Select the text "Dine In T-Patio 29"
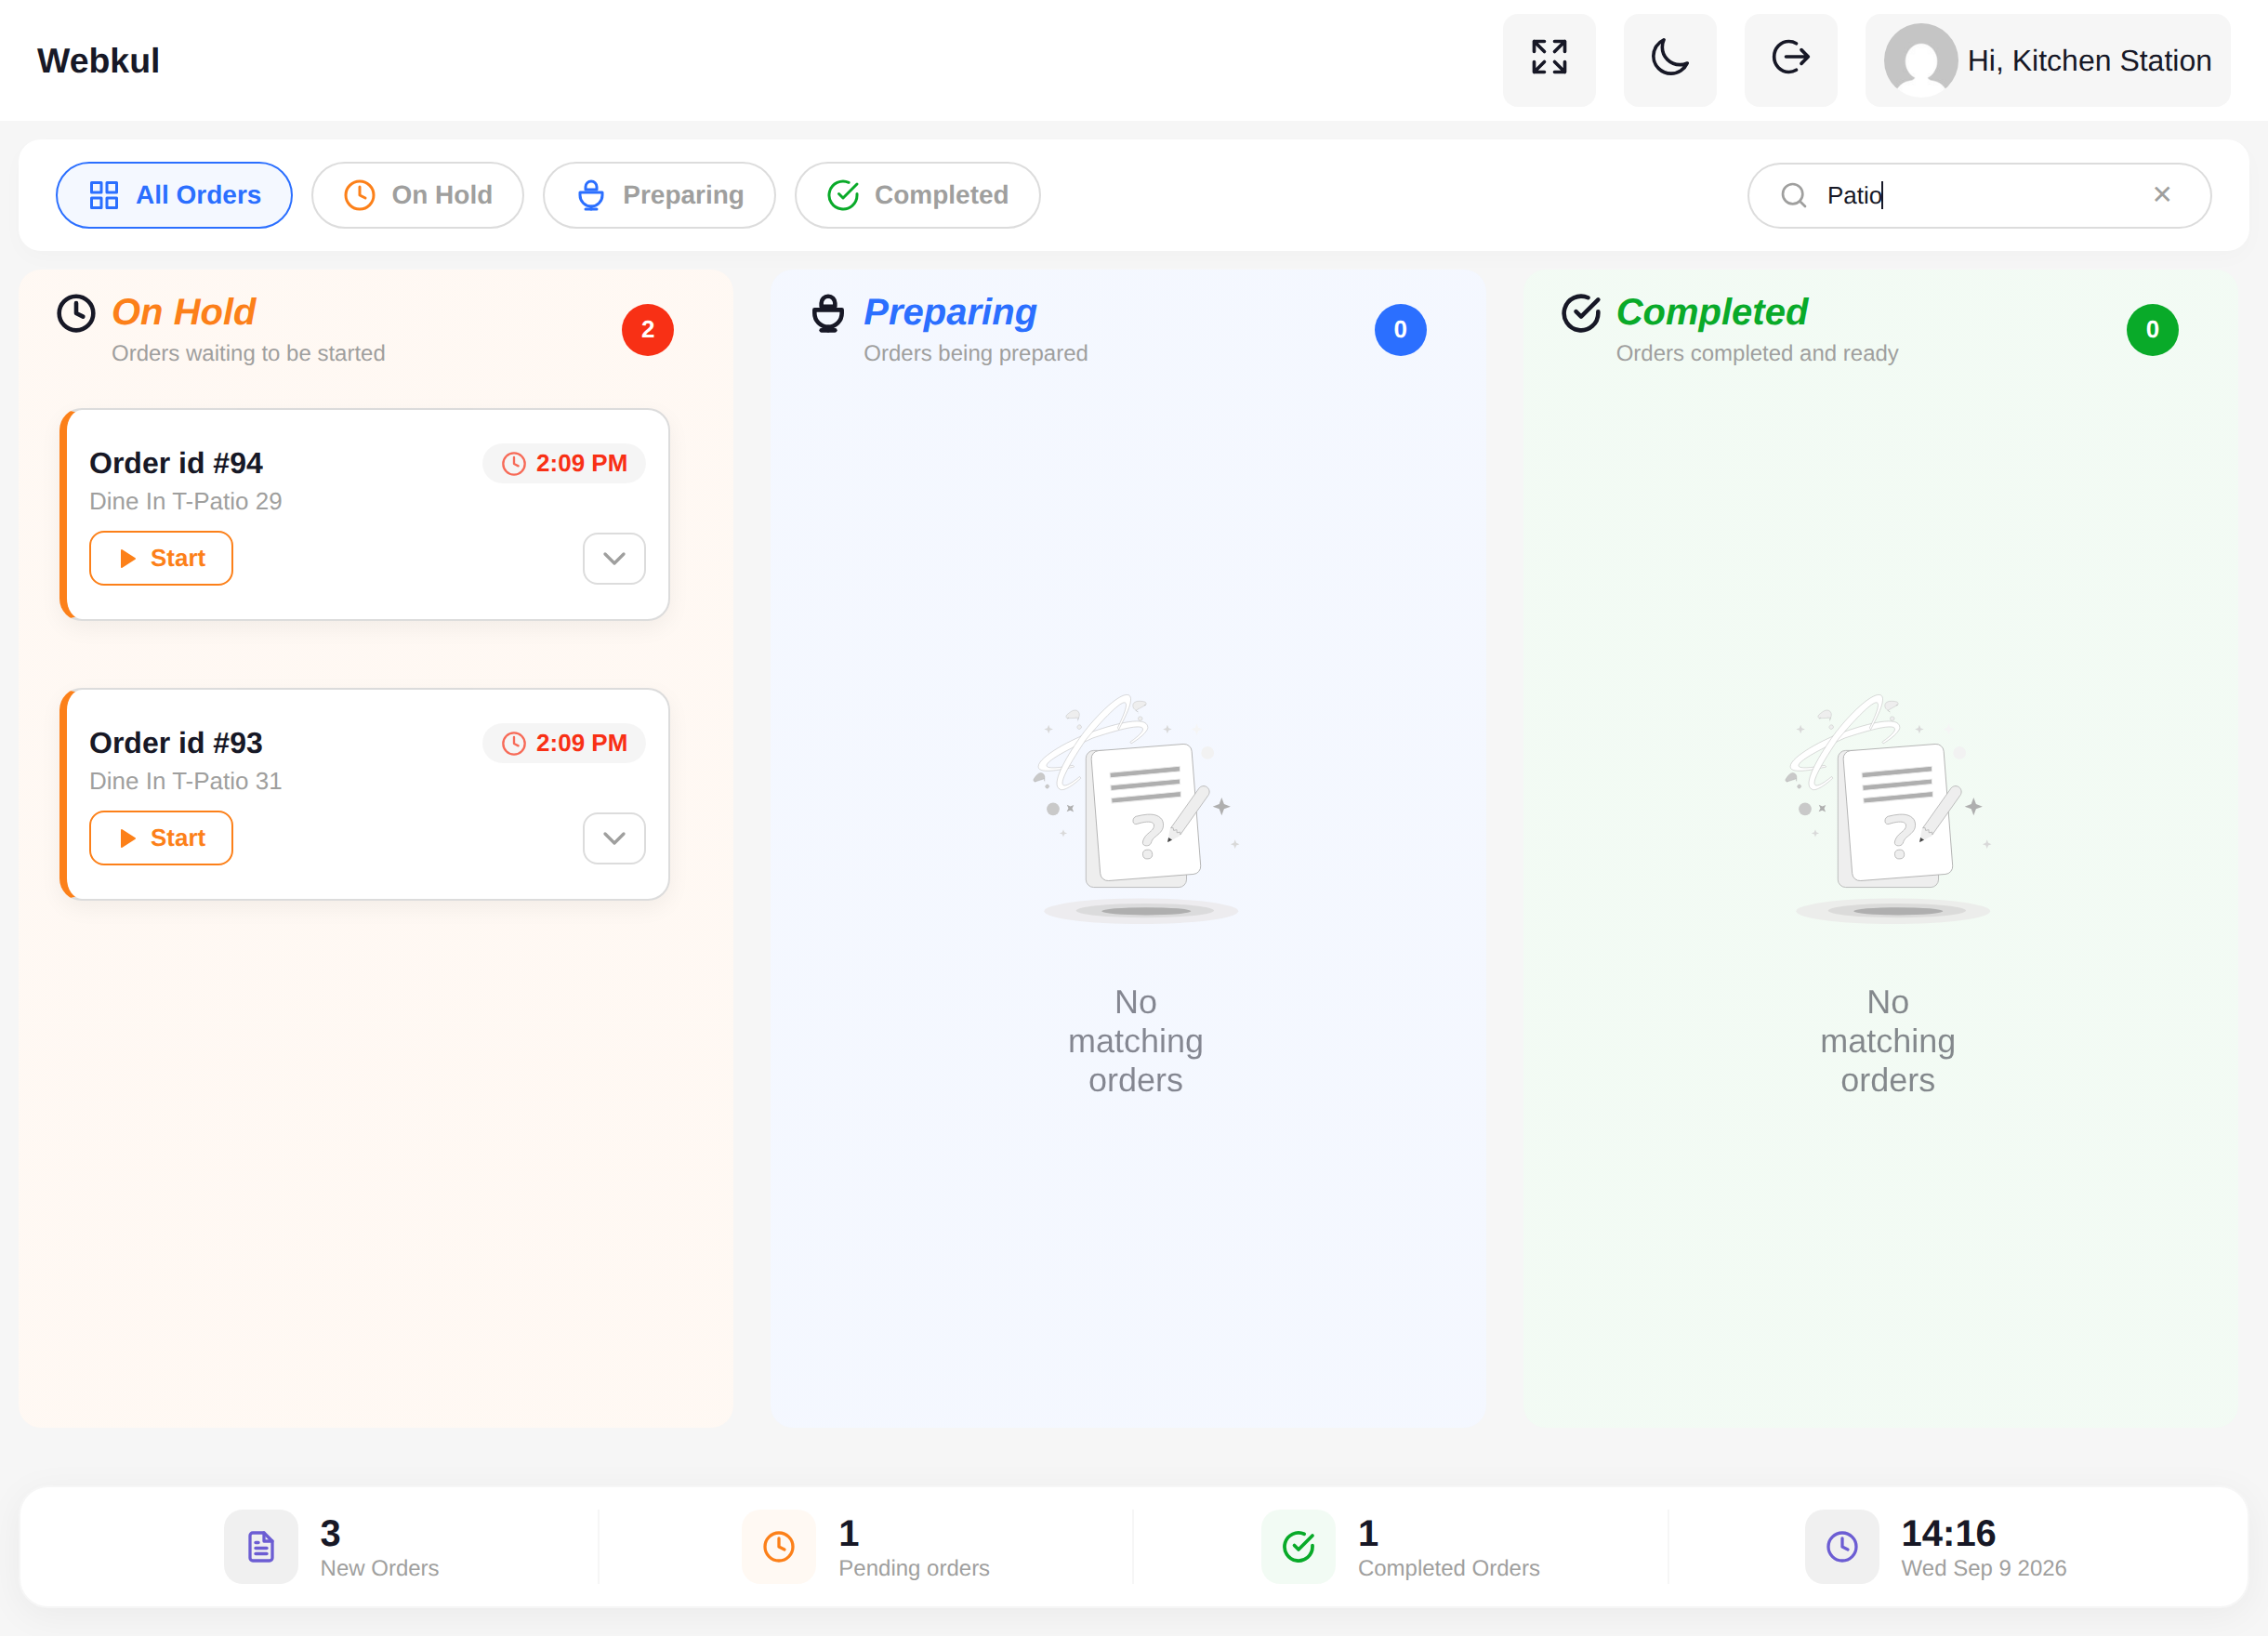The width and height of the screenshot is (2268, 1636). (x=186, y=501)
